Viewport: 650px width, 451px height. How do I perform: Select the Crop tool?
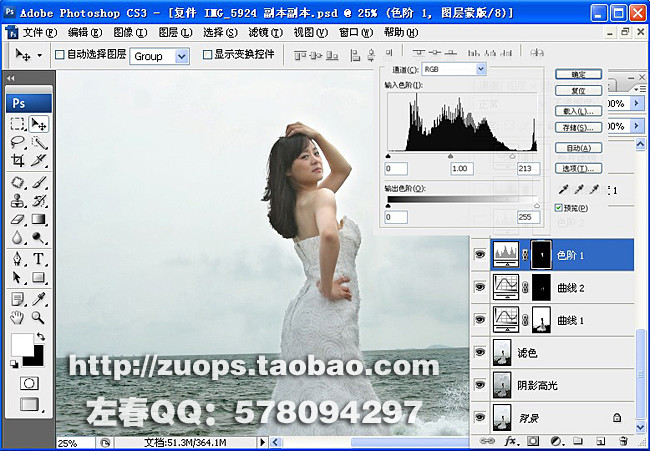point(18,160)
